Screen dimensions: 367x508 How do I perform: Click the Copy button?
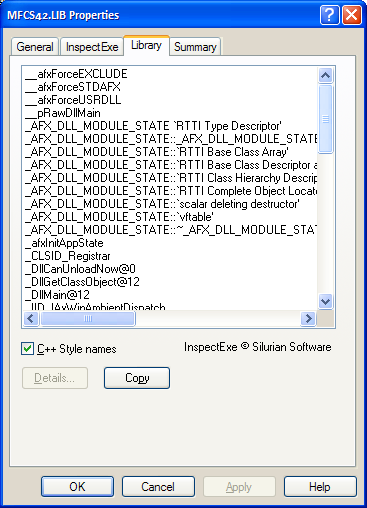point(137,378)
